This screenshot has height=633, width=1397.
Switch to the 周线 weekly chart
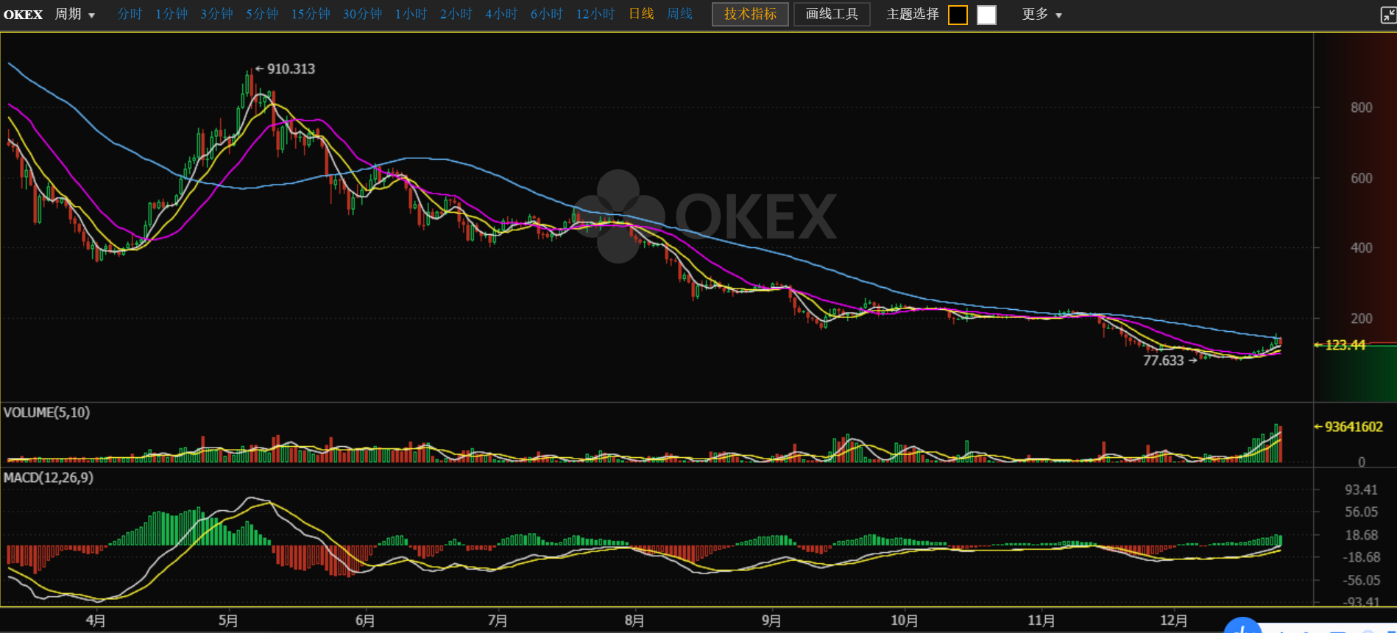pos(680,14)
